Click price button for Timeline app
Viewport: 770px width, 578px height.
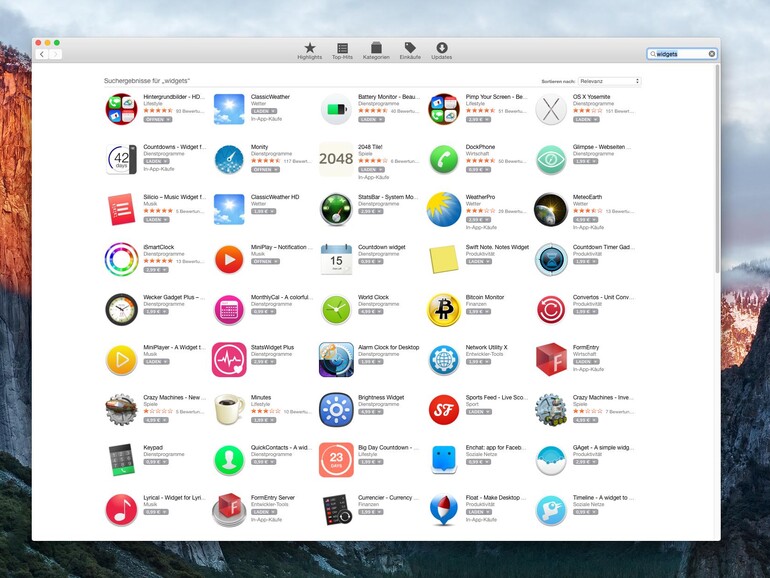(x=585, y=512)
